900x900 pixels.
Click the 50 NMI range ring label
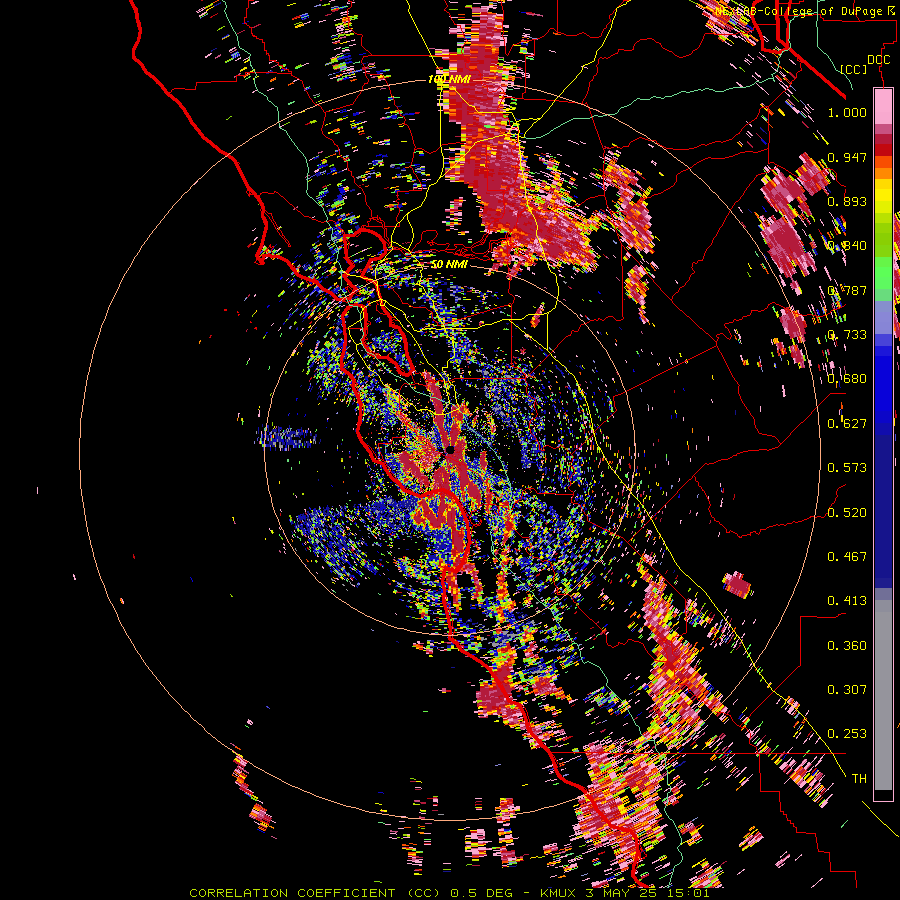[x=449, y=265]
